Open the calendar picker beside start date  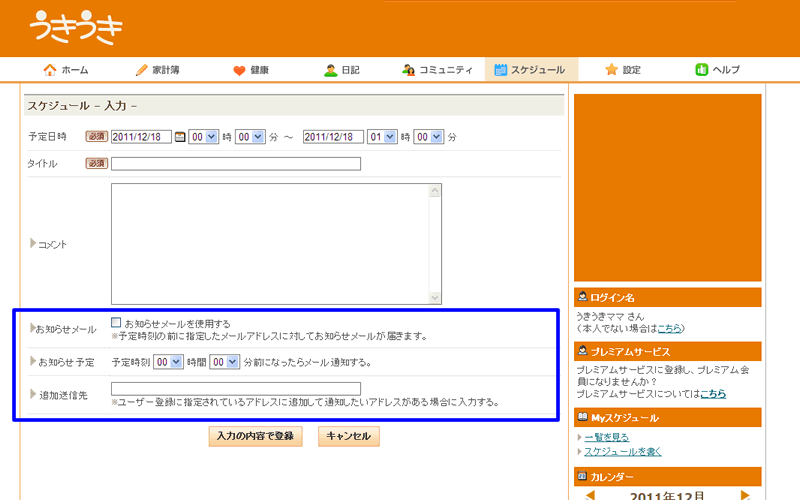180,137
